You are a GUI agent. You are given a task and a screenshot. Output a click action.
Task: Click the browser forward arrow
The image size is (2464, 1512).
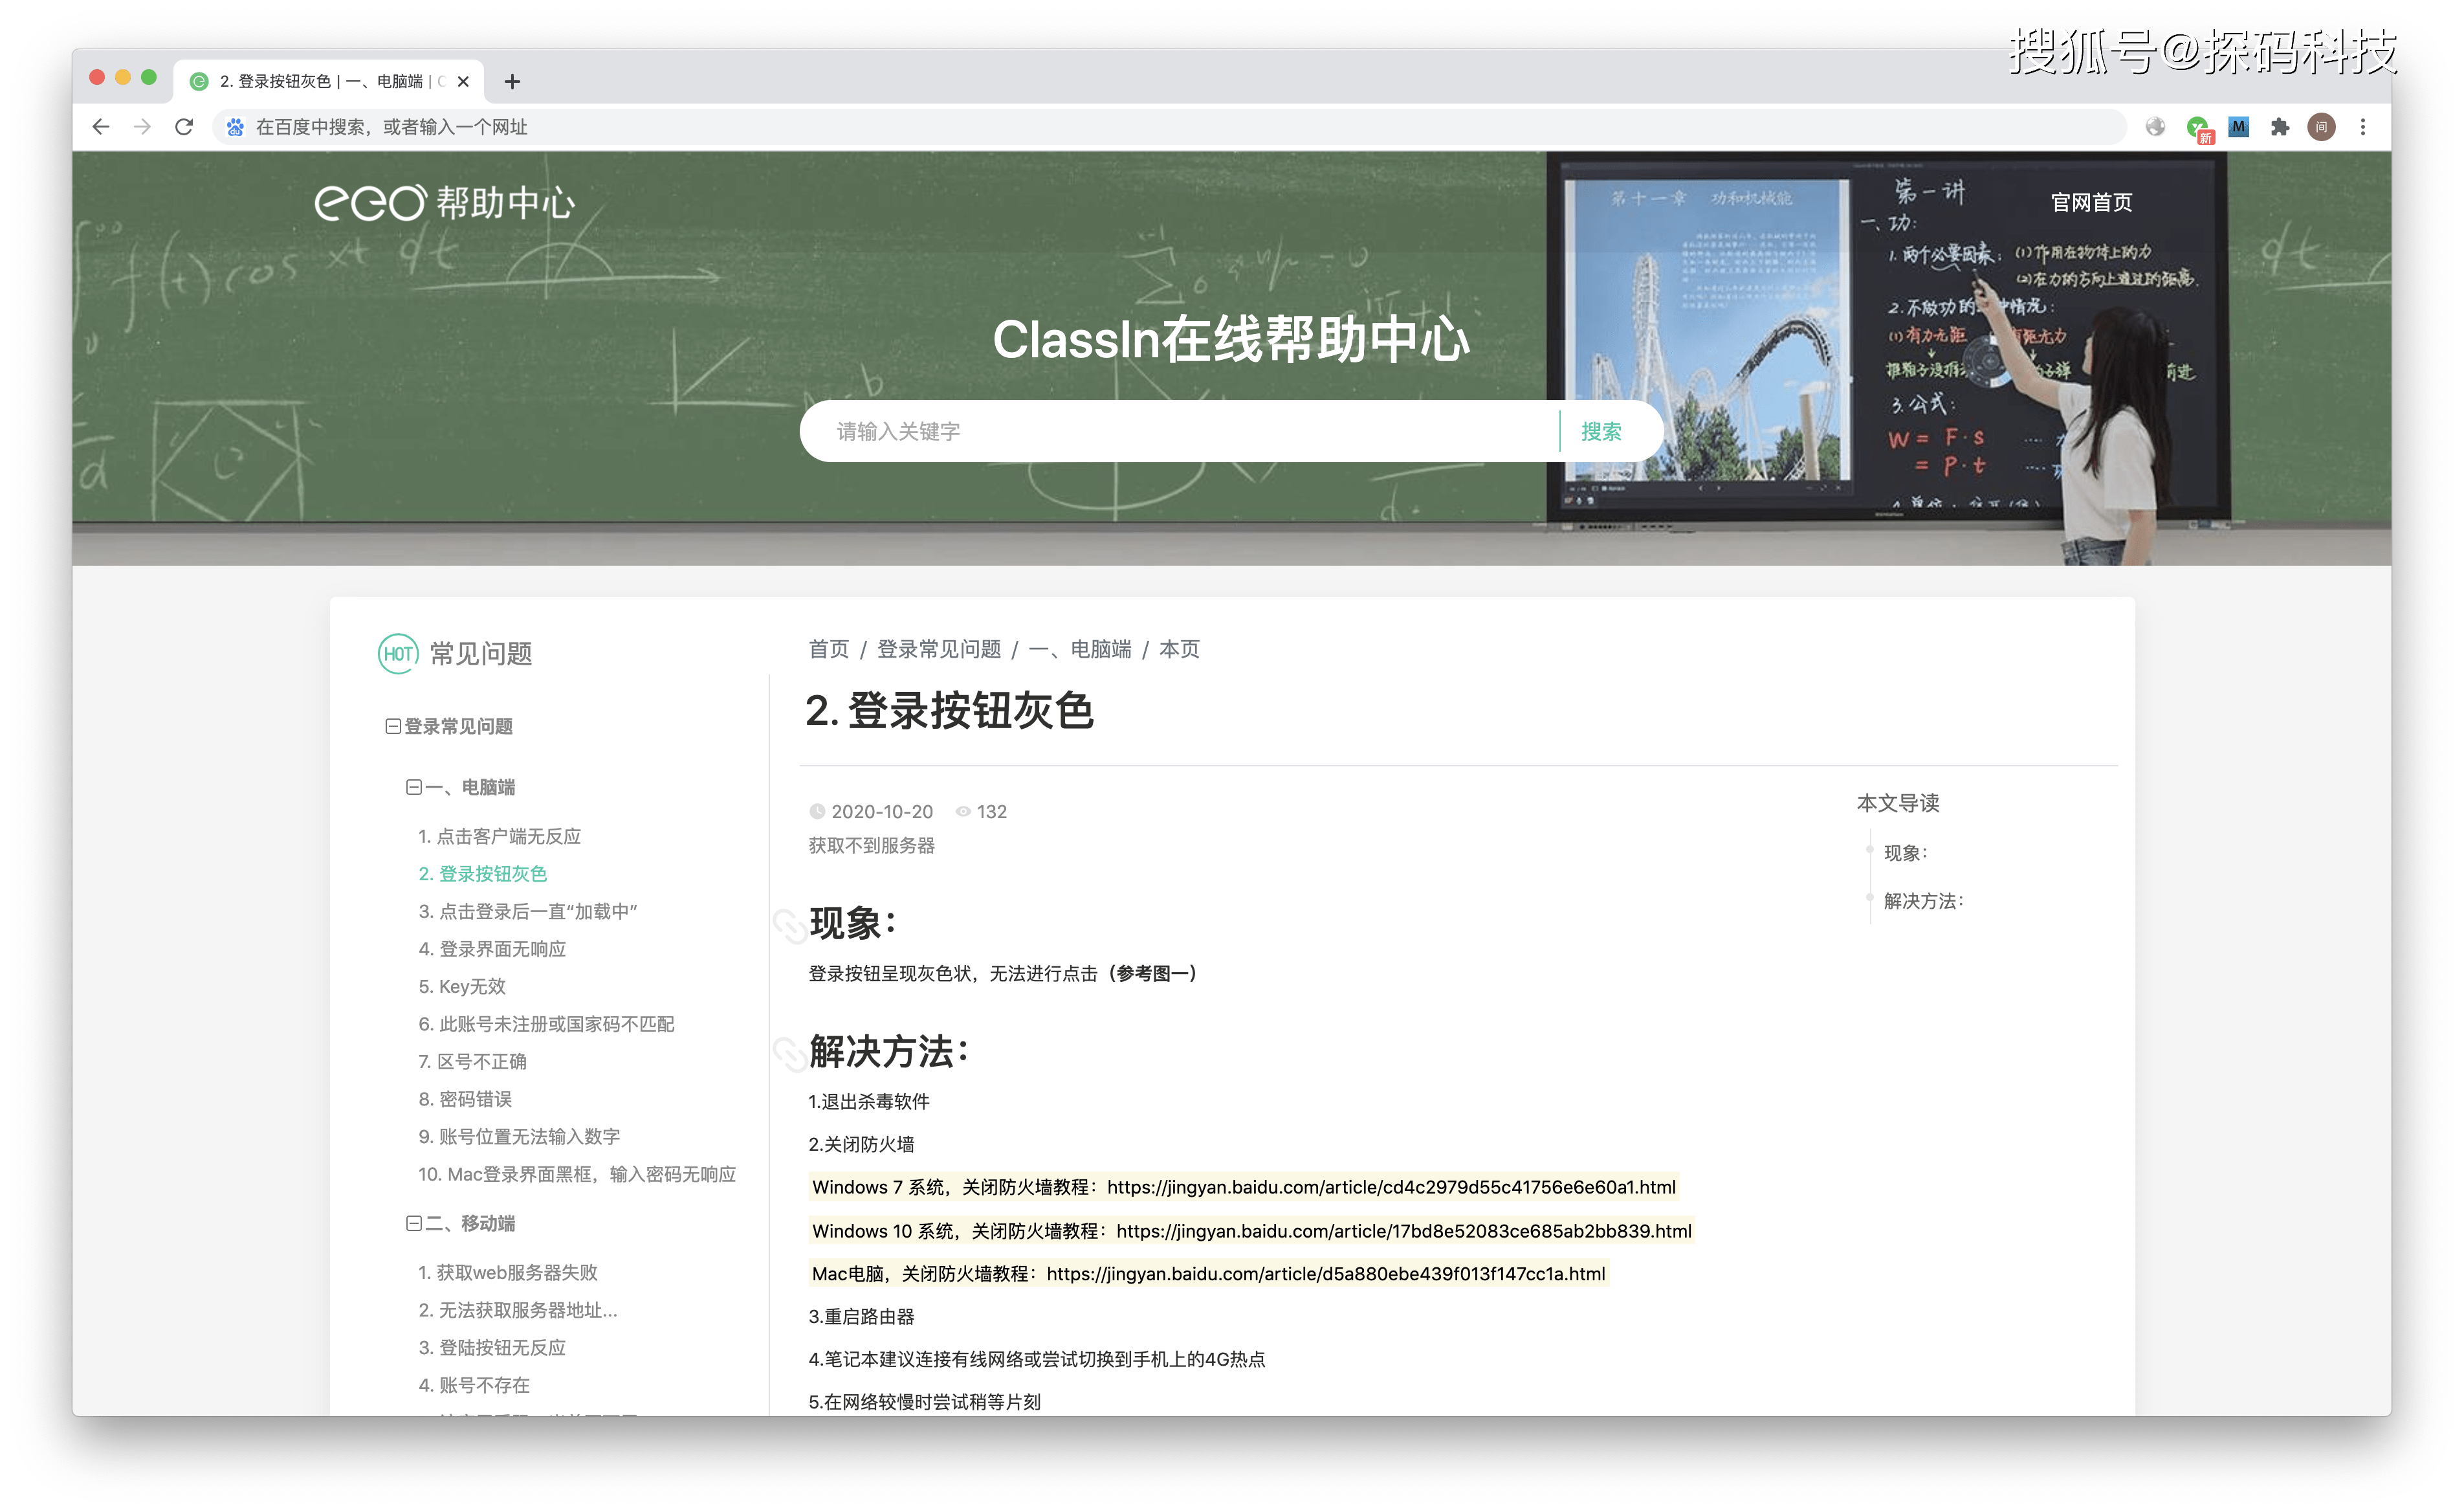click(x=142, y=127)
